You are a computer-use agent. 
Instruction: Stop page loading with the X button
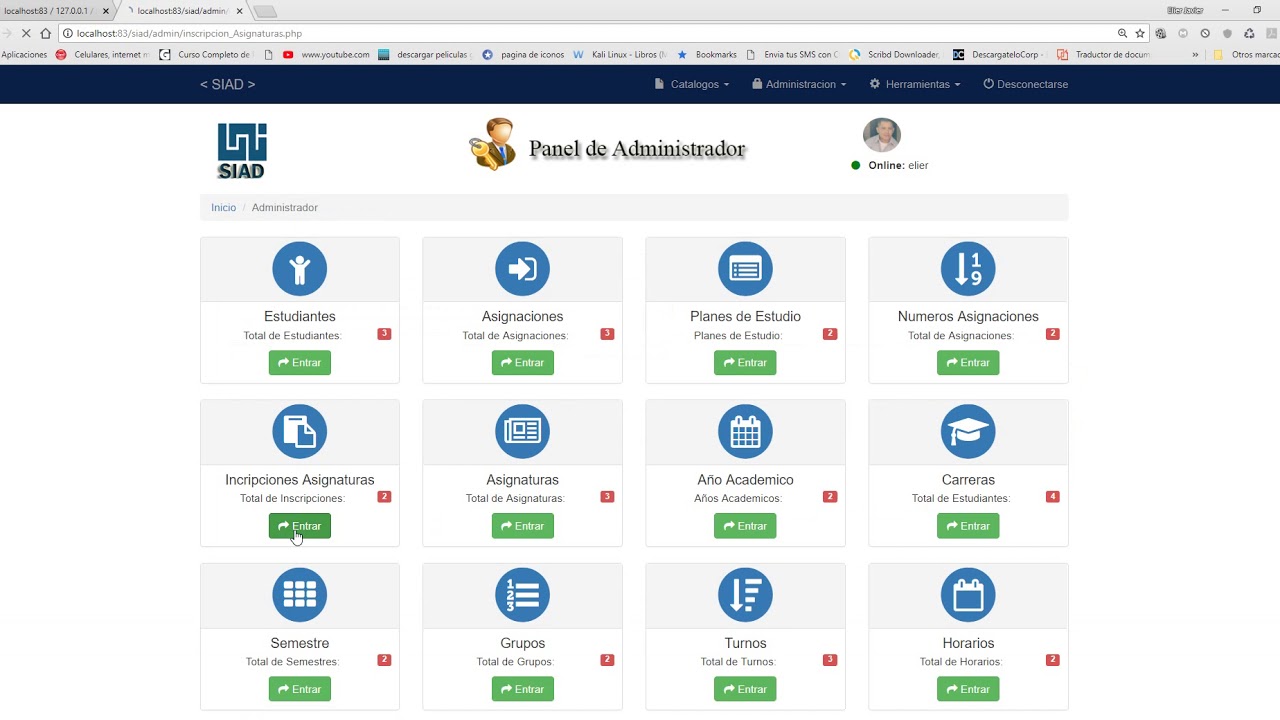click(x=25, y=33)
